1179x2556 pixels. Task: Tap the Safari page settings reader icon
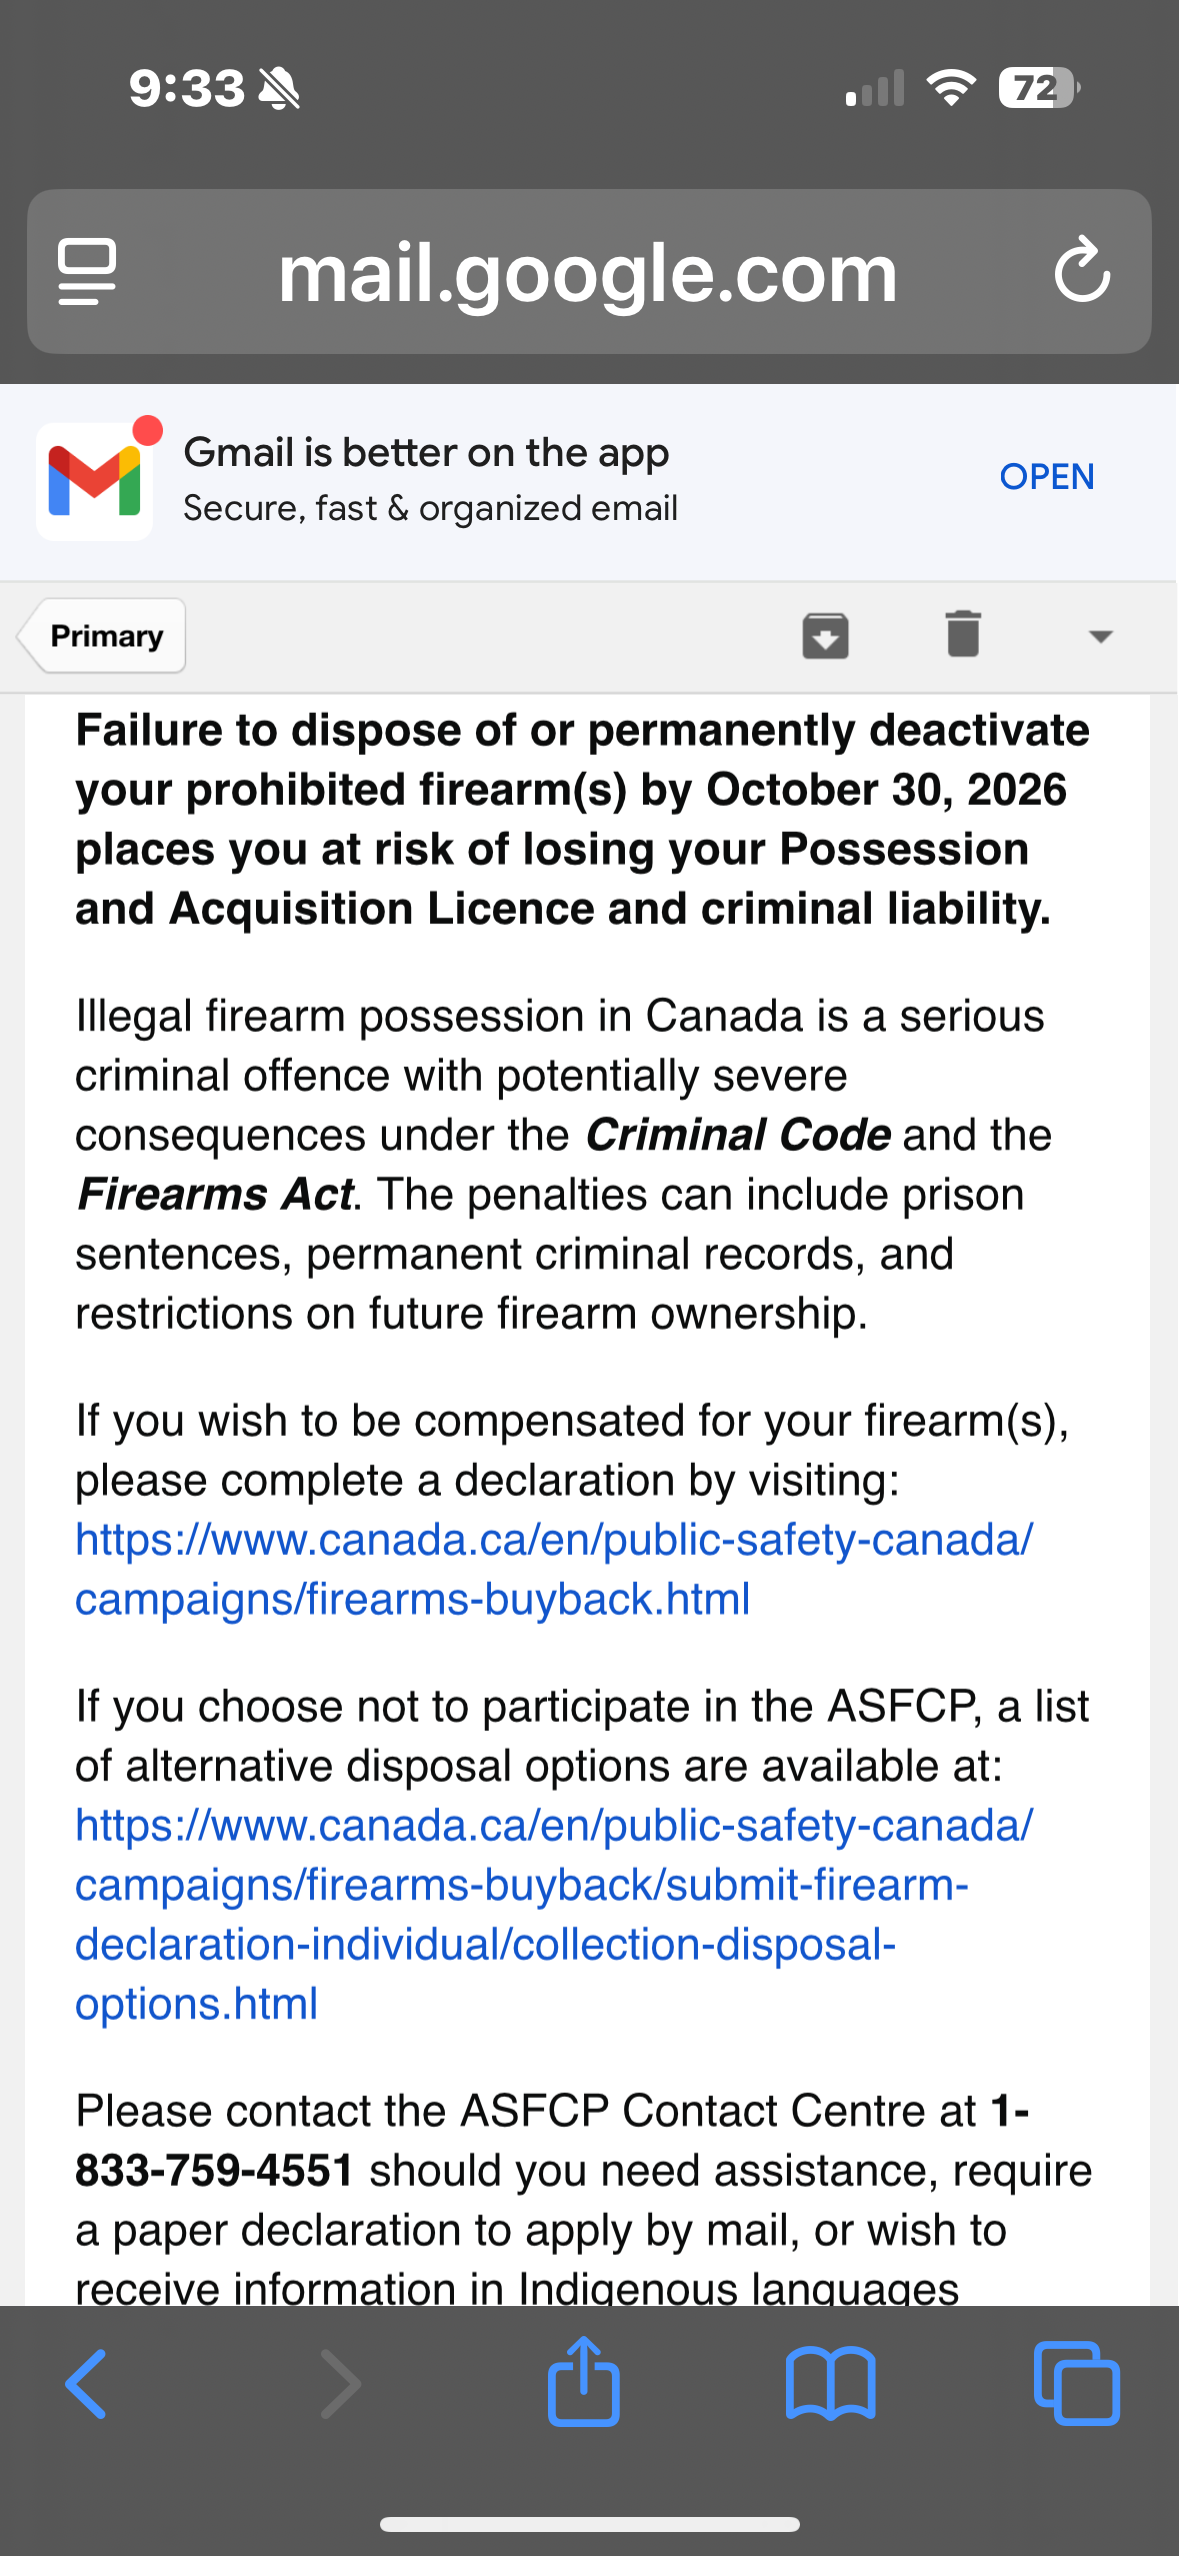coord(88,271)
